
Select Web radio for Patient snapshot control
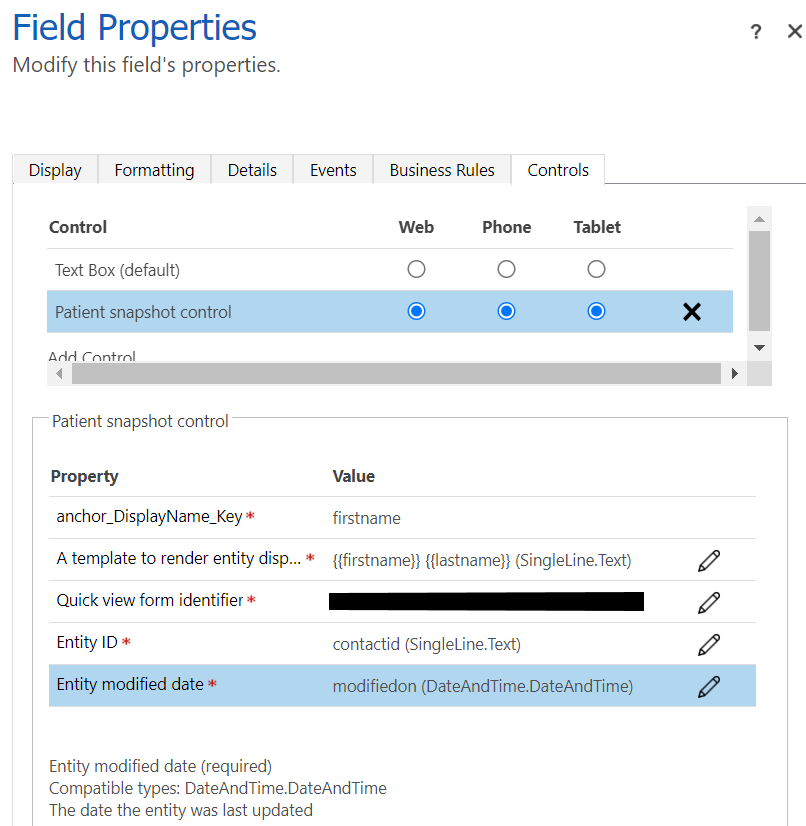click(417, 312)
